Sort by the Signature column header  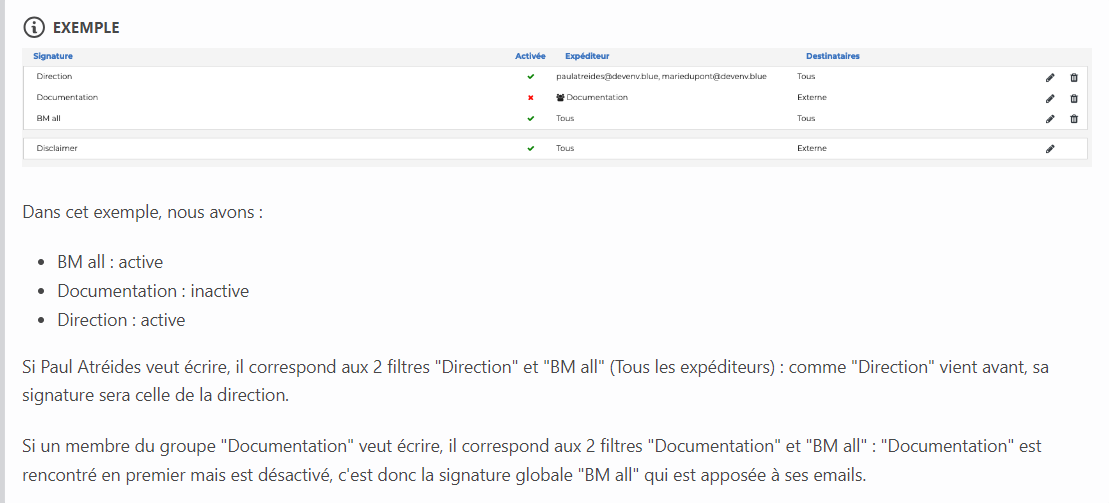coord(52,56)
